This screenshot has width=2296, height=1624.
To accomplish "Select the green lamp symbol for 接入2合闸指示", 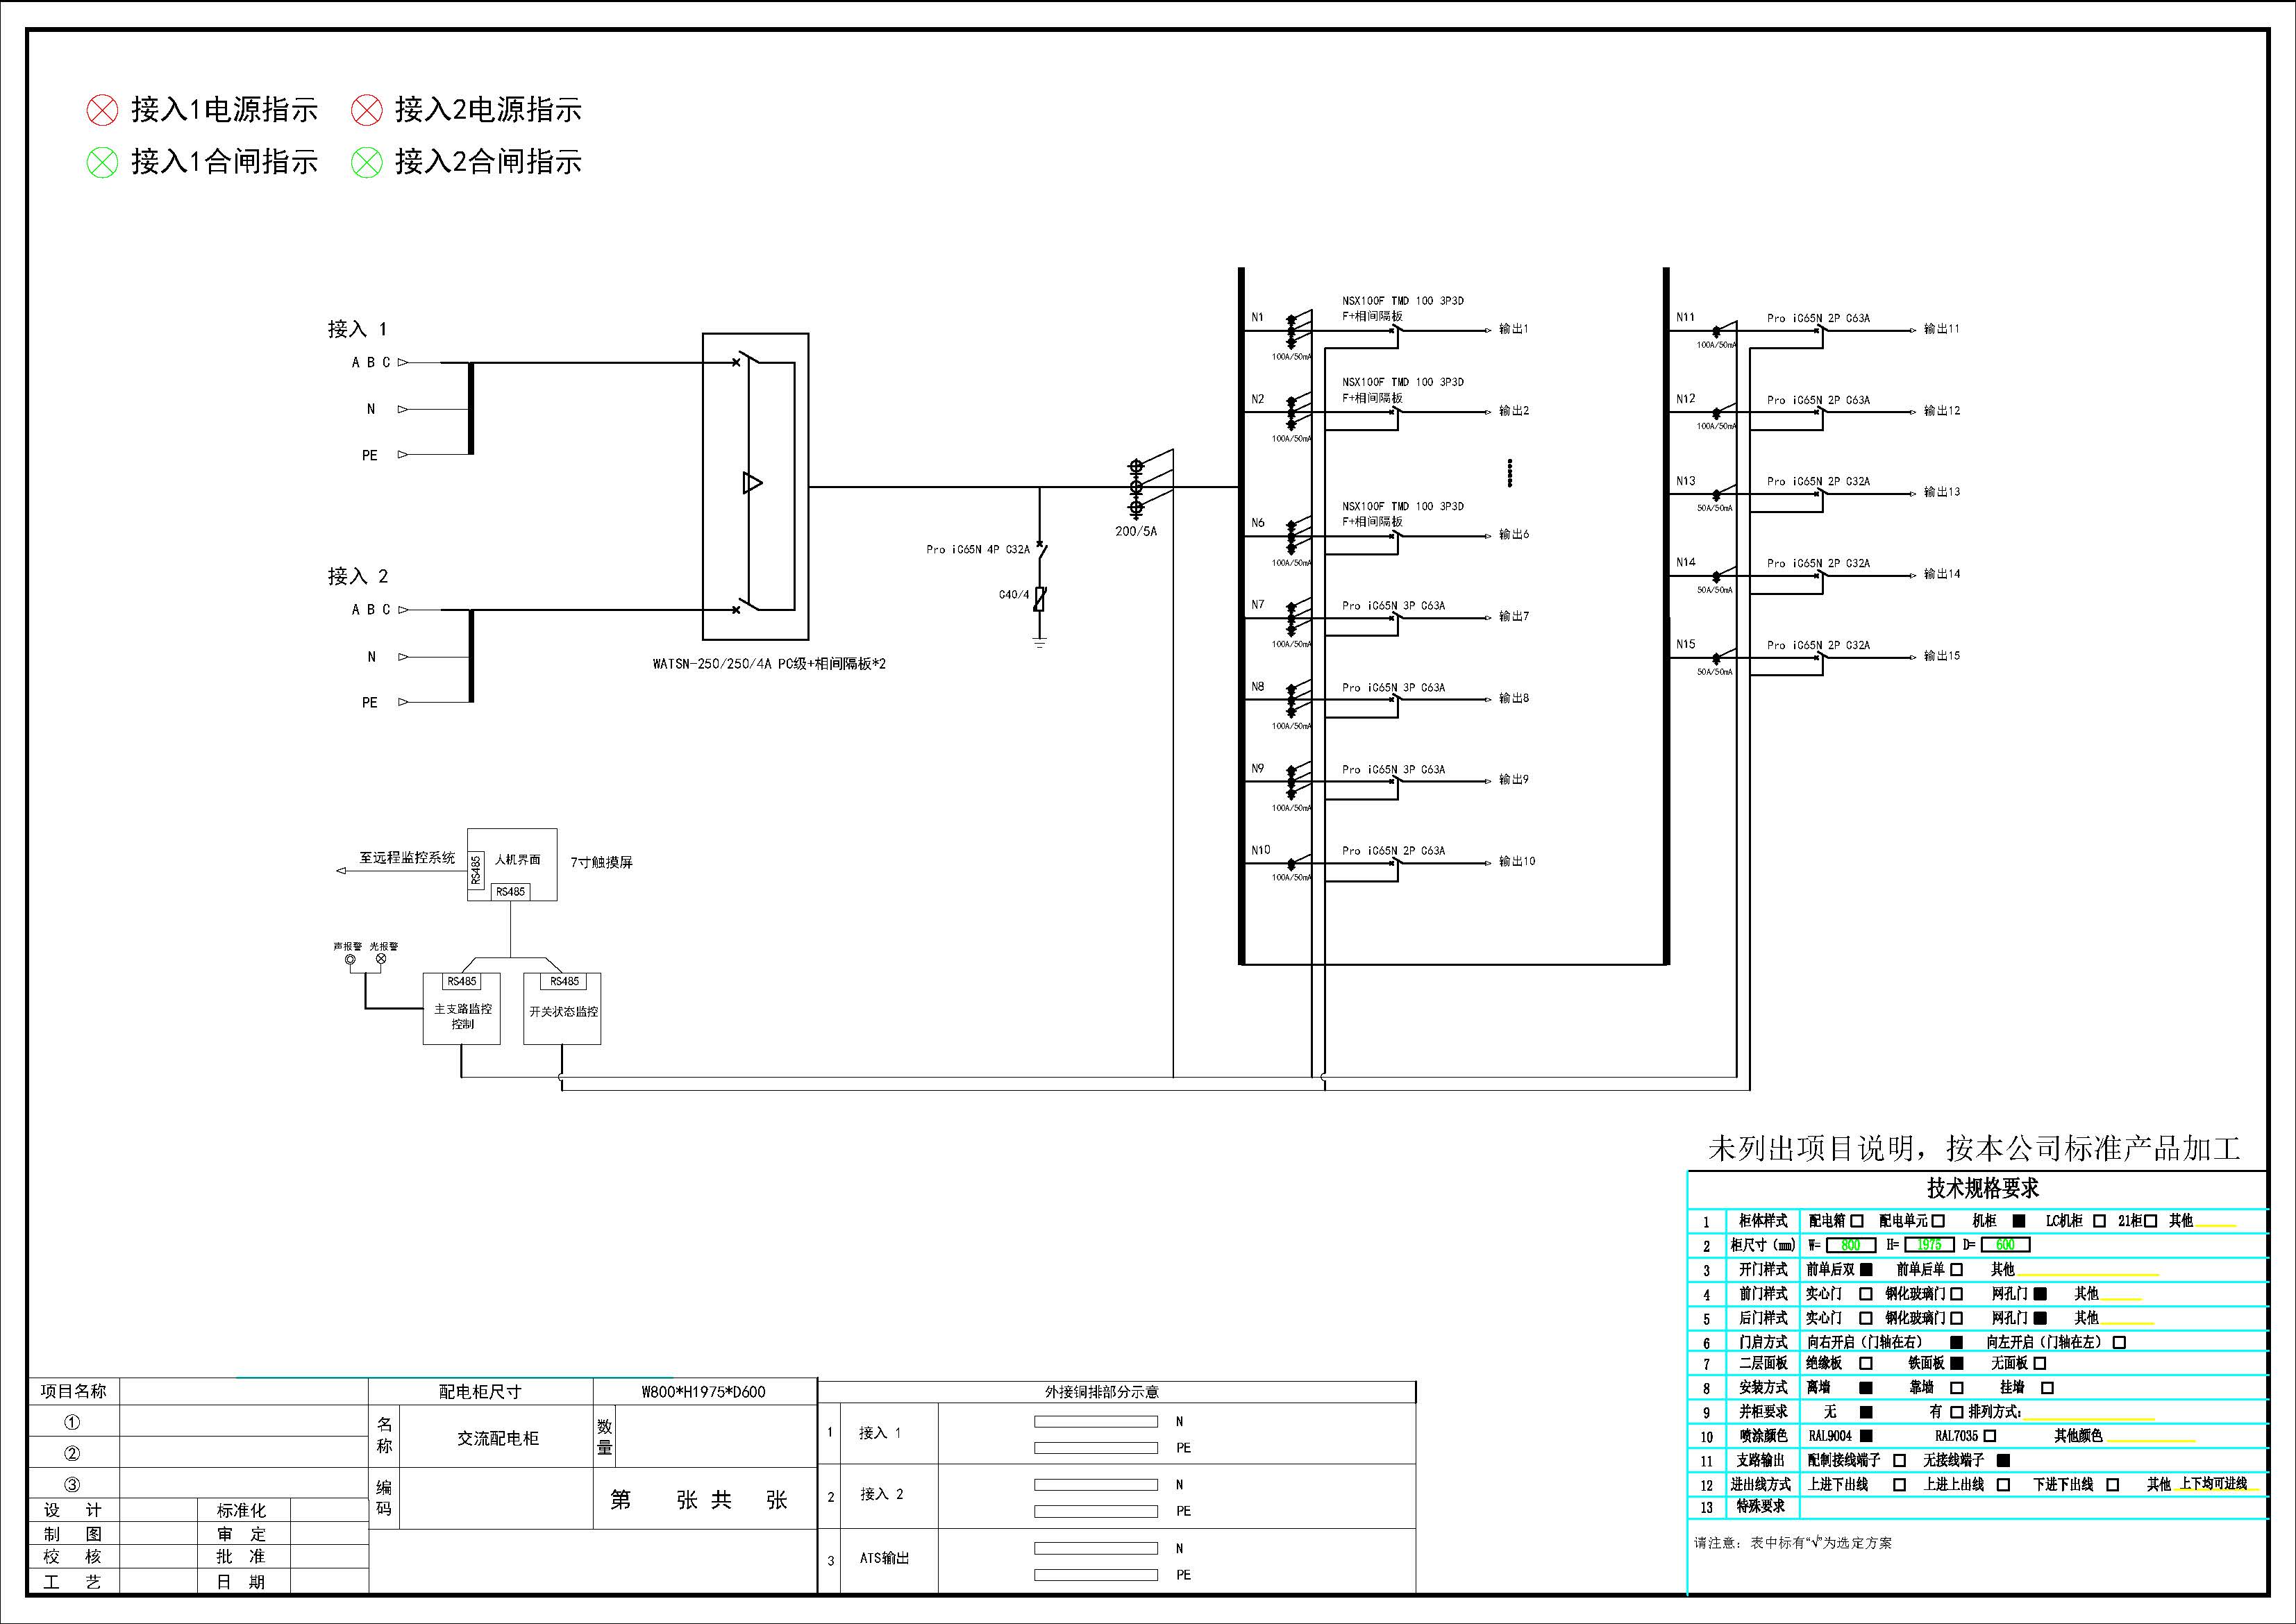I will pos(367,162).
